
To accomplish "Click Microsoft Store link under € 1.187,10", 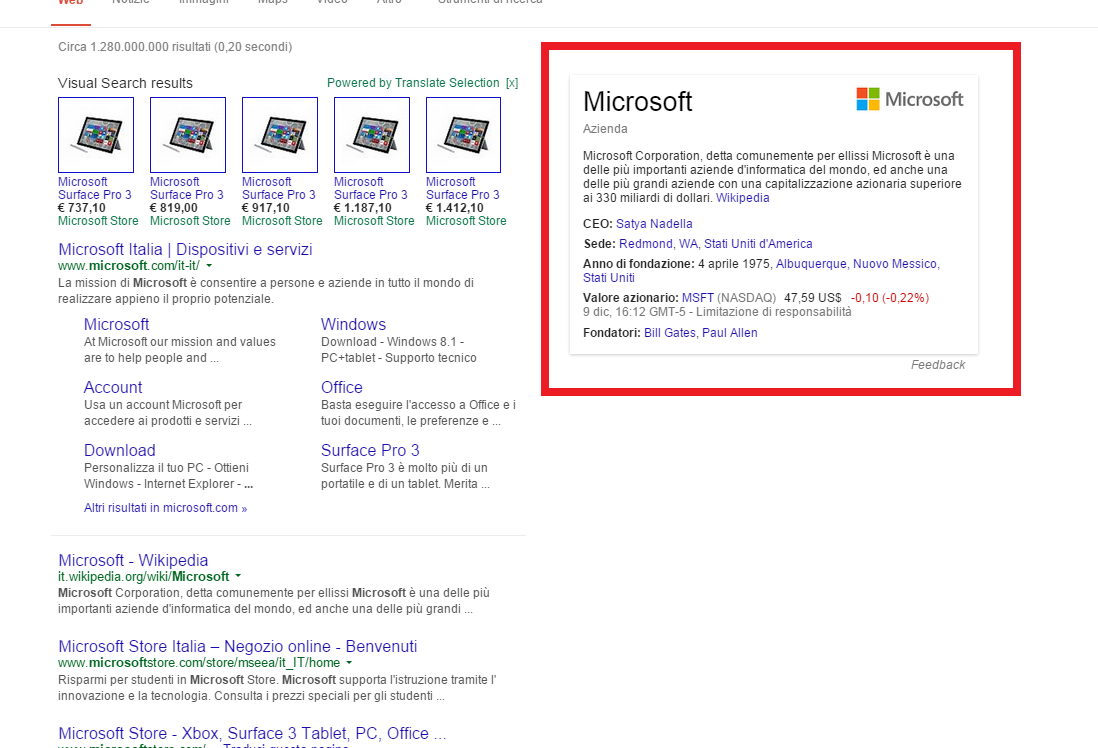I will tap(374, 221).
